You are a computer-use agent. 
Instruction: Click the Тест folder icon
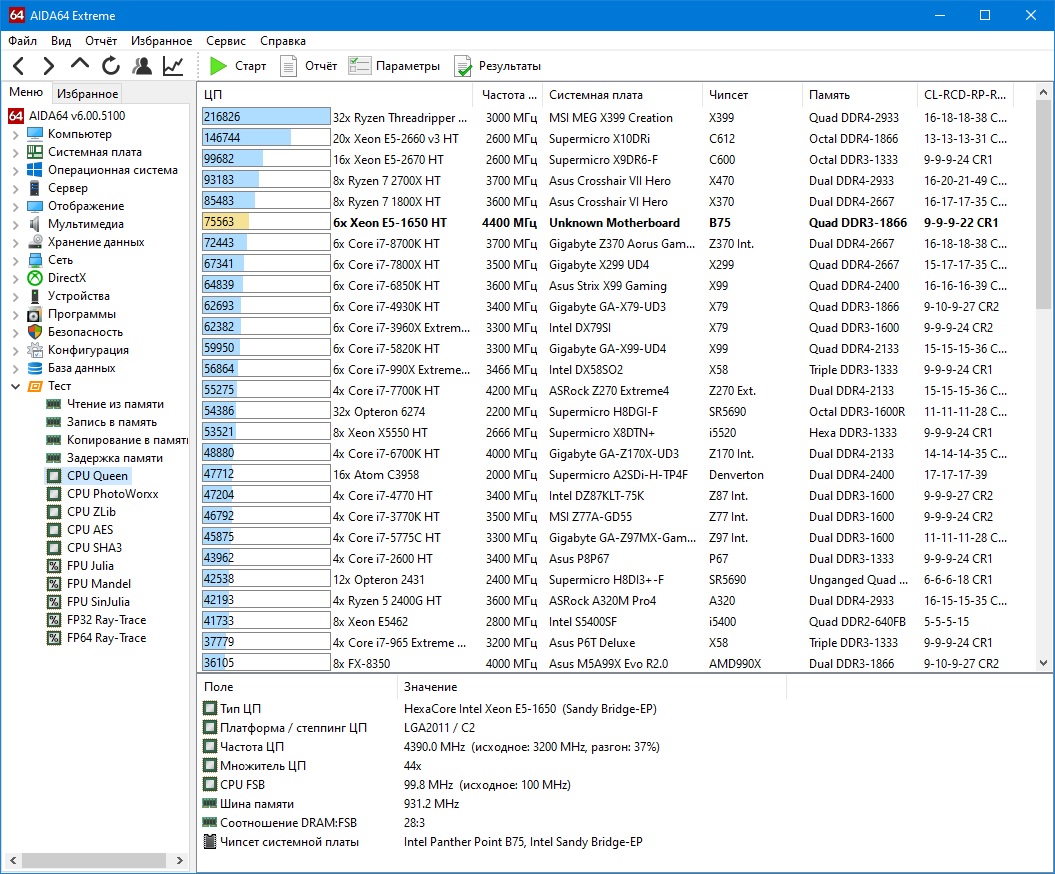click(35, 386)
